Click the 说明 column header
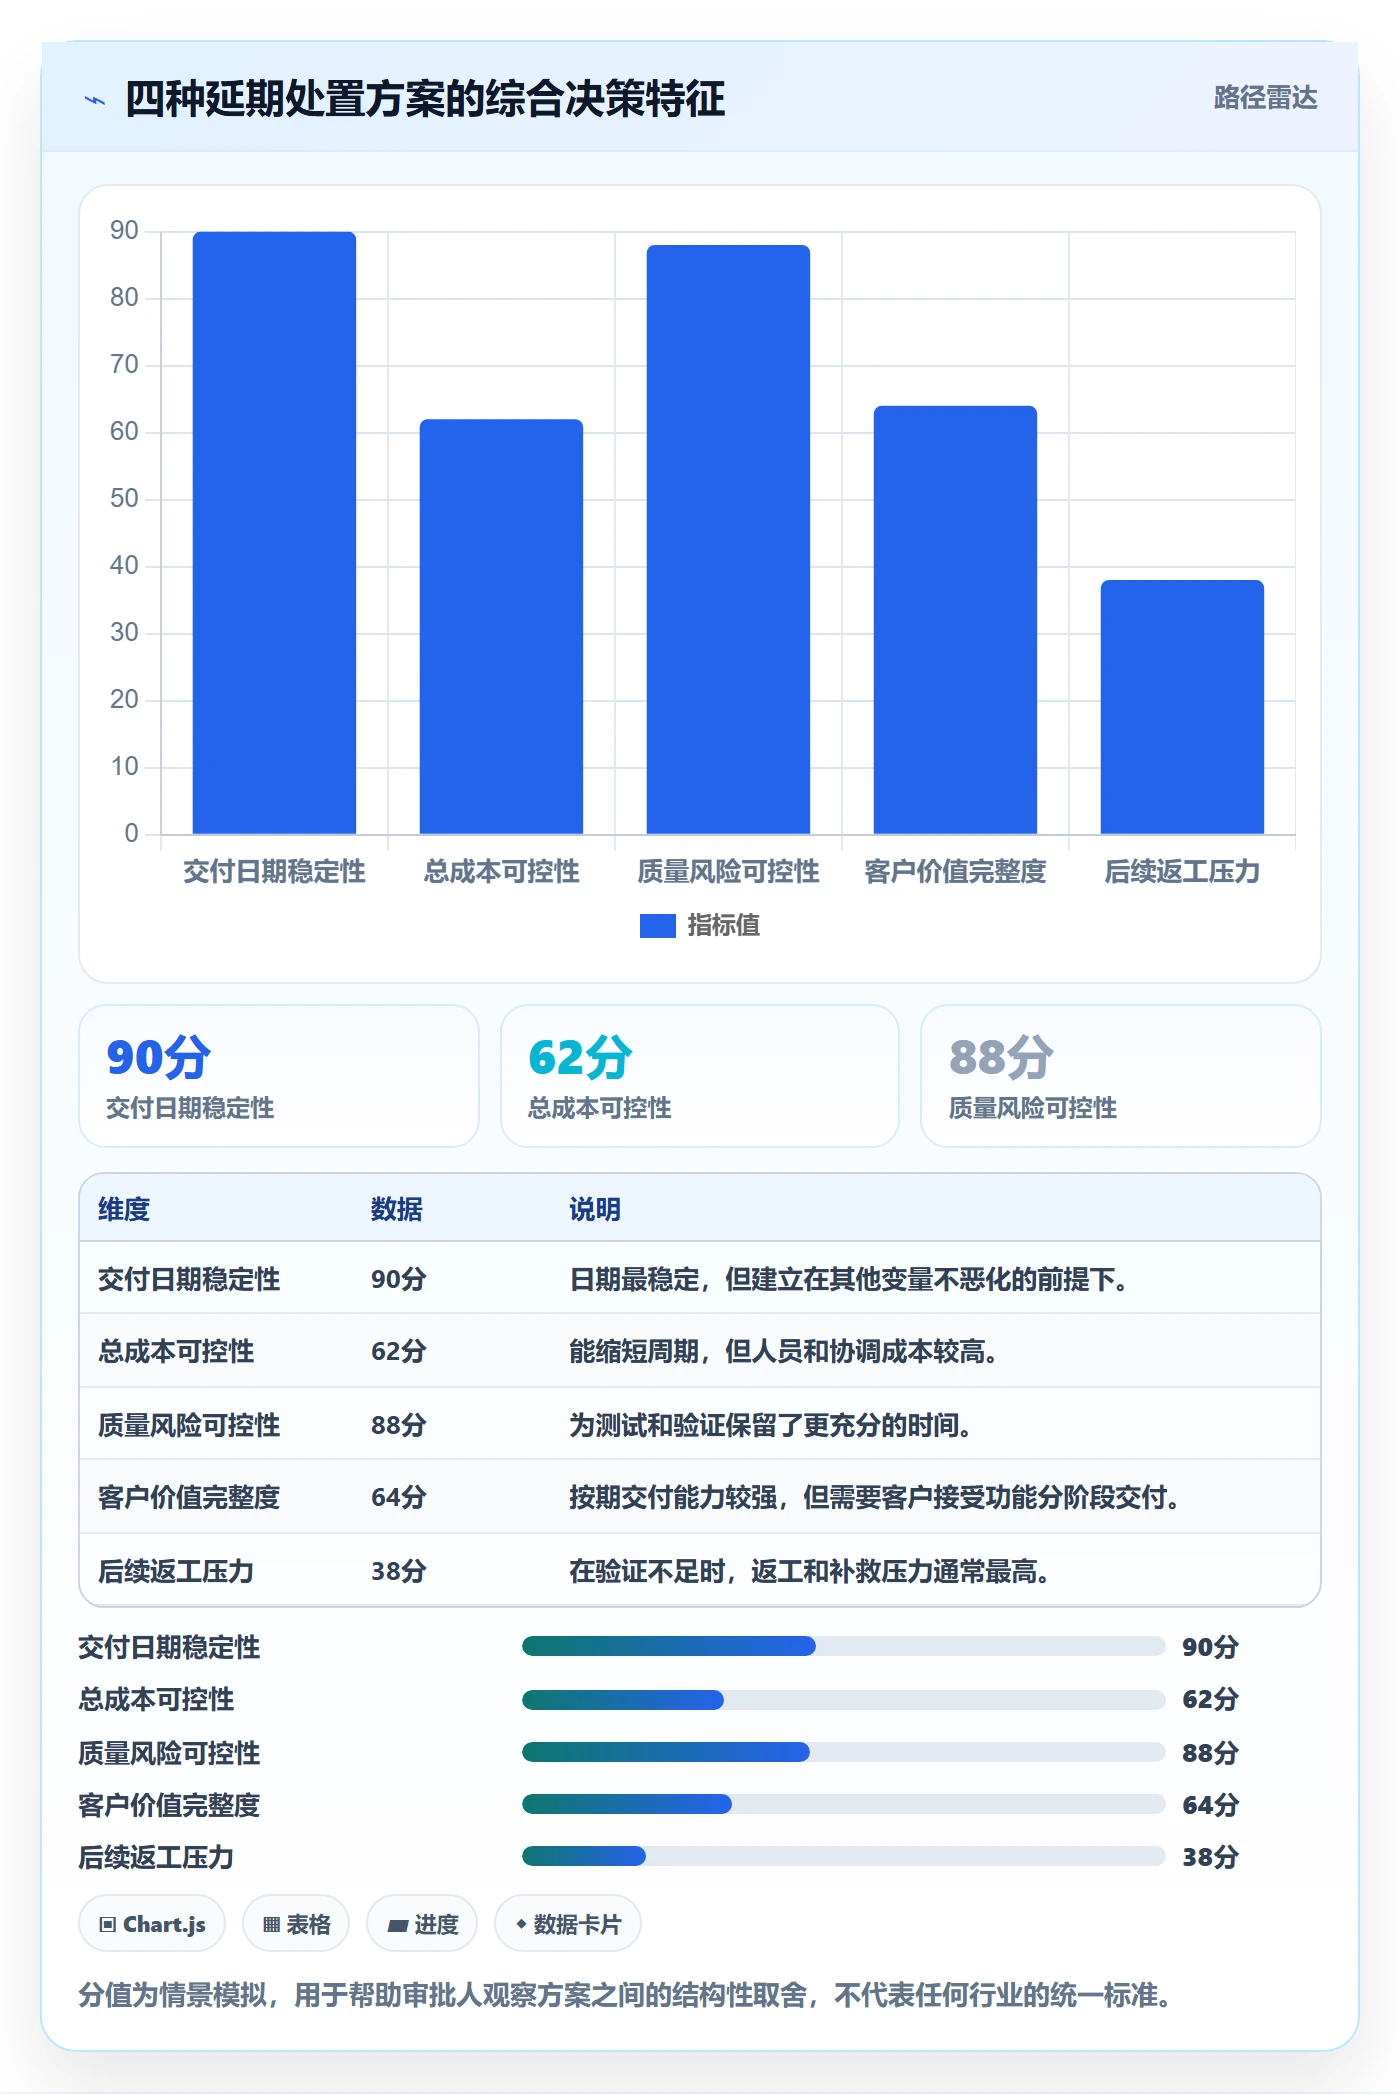 [595, 1210]
